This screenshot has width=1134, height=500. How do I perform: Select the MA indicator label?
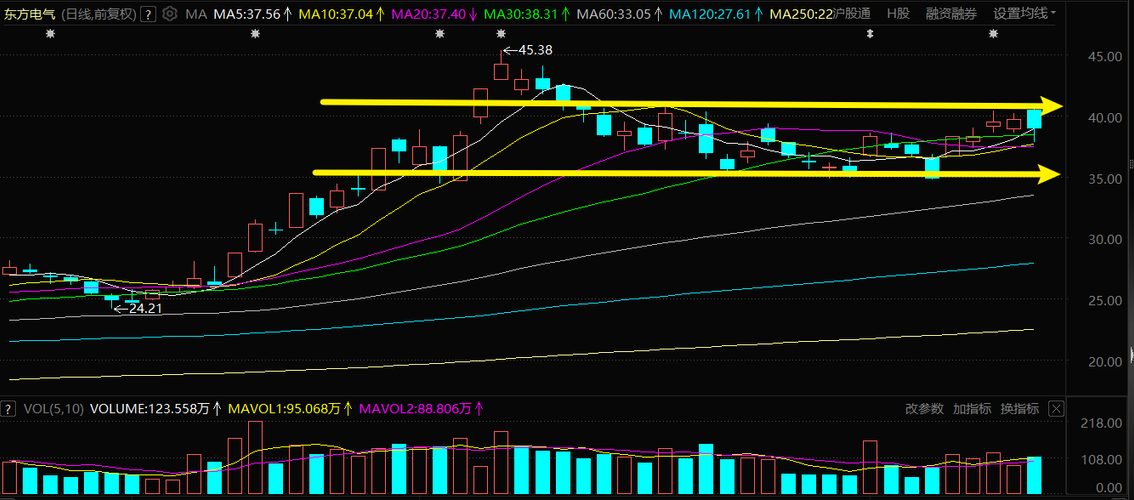tap(195, 14)
